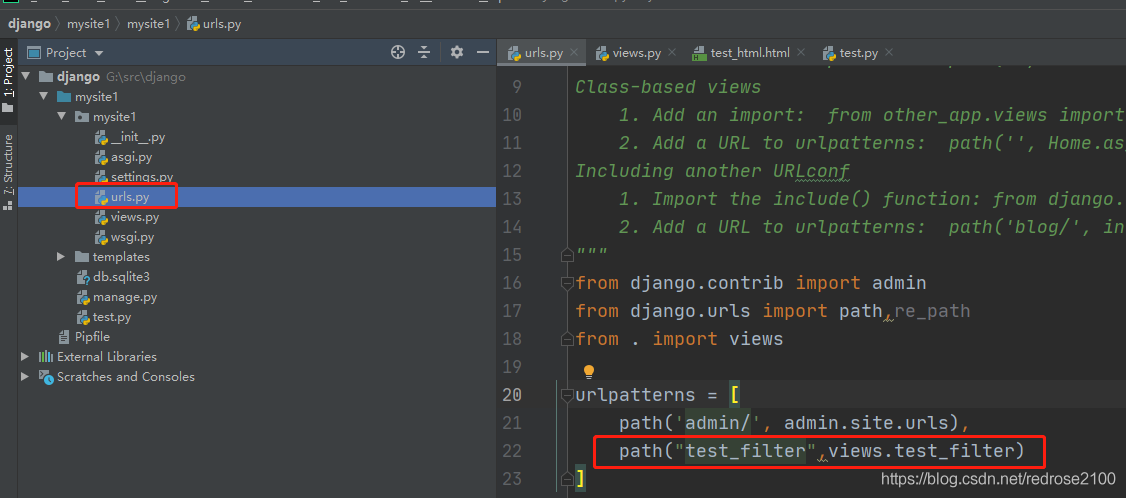
Task: Select asgi.py in project tree
Action: tap(122, 157)
